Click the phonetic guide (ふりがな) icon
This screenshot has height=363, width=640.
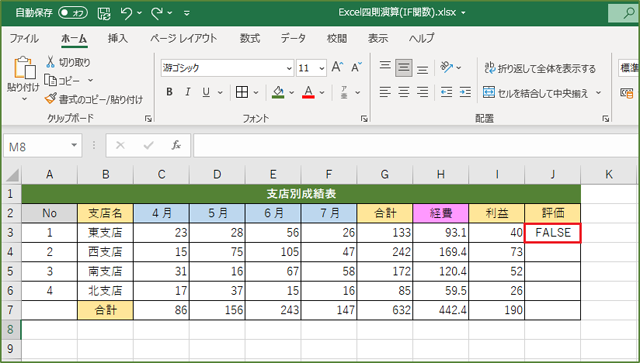click(x=344, y=92)
